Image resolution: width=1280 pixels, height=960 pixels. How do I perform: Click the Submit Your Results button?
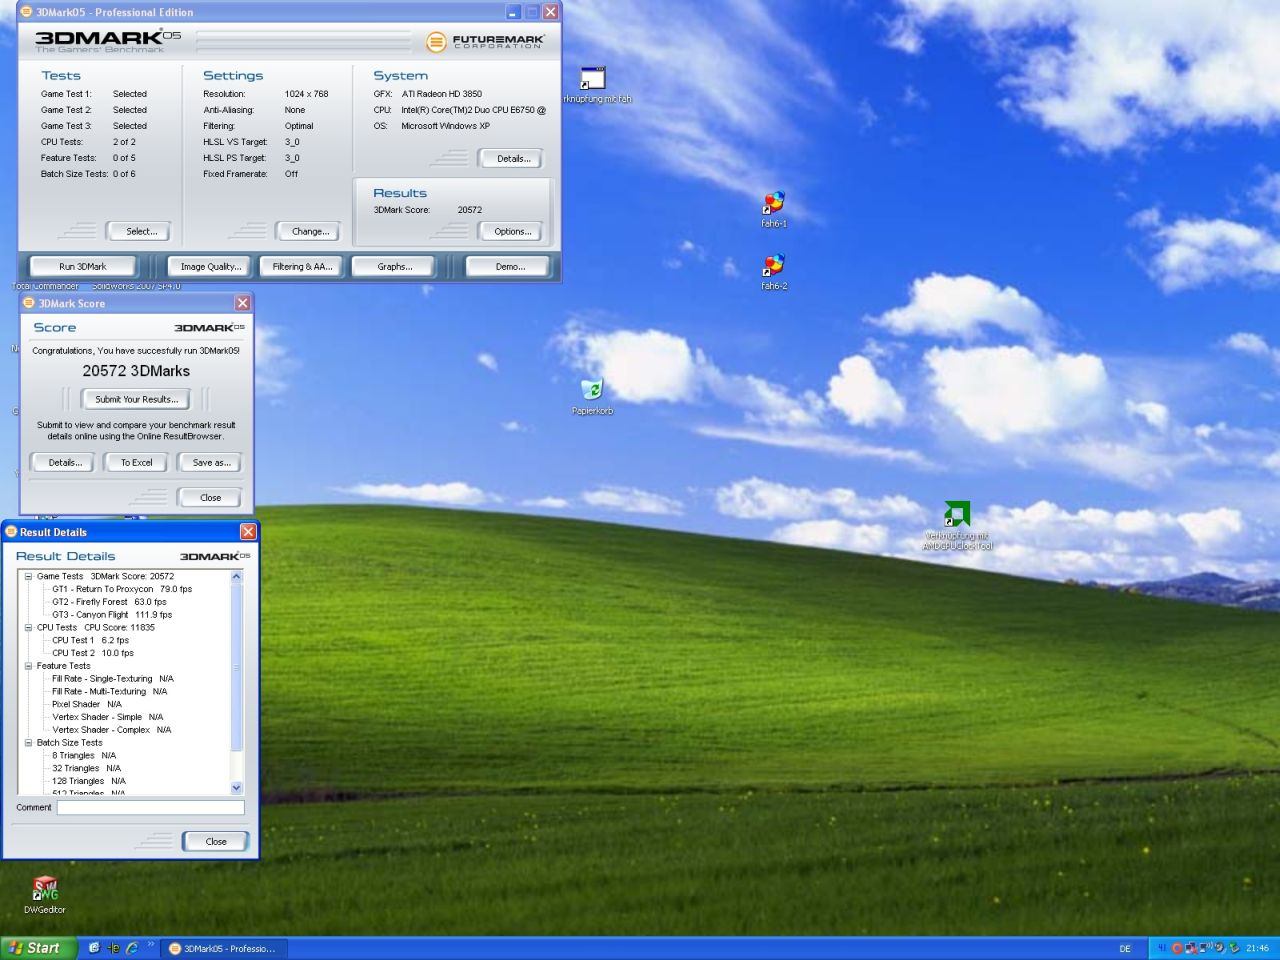tap(136, 399)
